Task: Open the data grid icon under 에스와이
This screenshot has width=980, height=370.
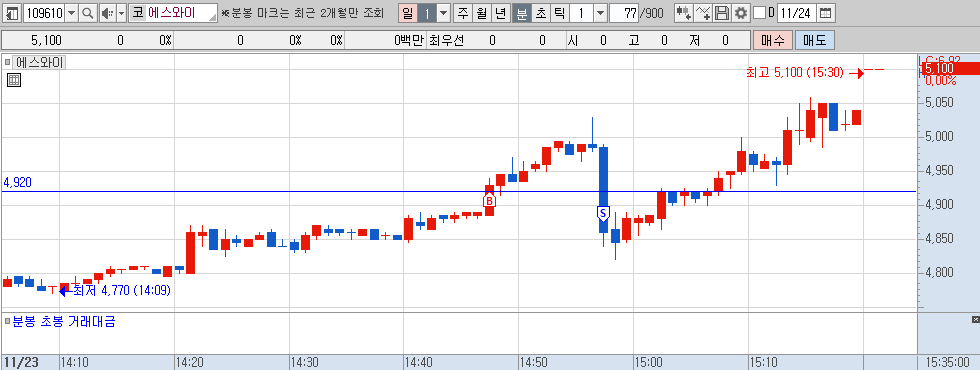Action: coord(14,79)
